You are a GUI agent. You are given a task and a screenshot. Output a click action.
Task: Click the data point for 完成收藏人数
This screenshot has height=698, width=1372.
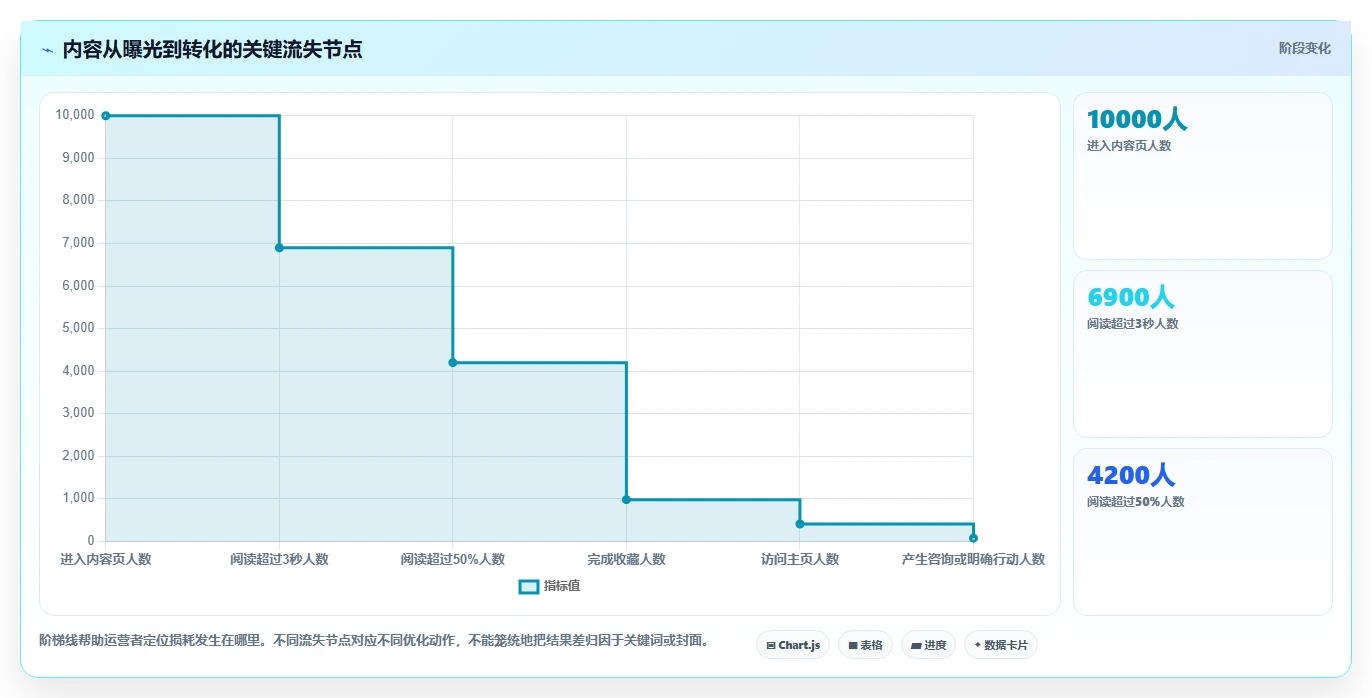(x=626, y=499)
